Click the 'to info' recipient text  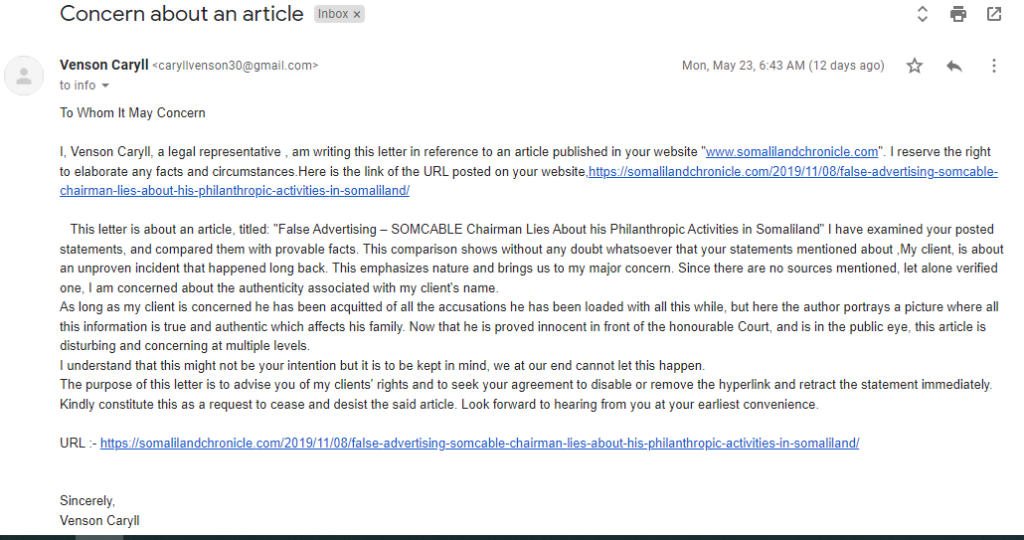coord(78,86)
